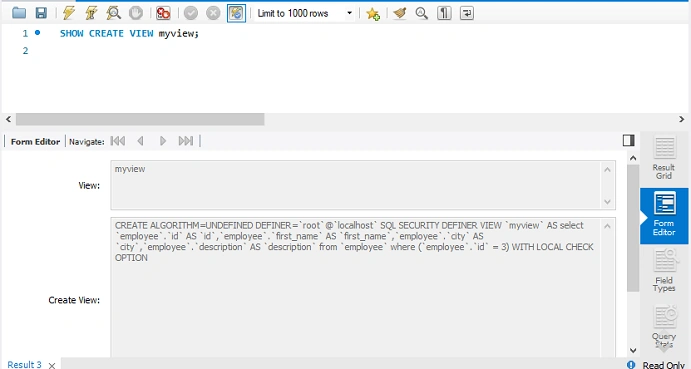Image resolution: width=691 pixels, height=369 pixels.
Task: Toggle the side panel visibility icon
Action: coord(628,141)
